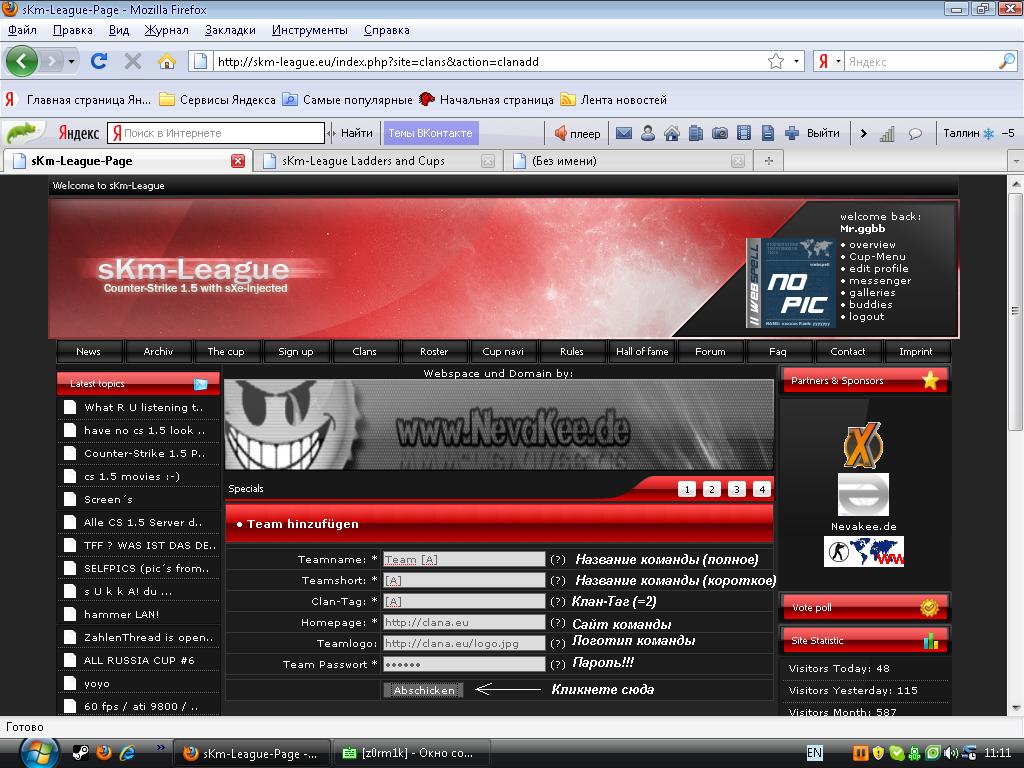The height and width of the screenshot is (768, 1024).
Task: Open the Firefox home page icon
Action: coord(167,61)
